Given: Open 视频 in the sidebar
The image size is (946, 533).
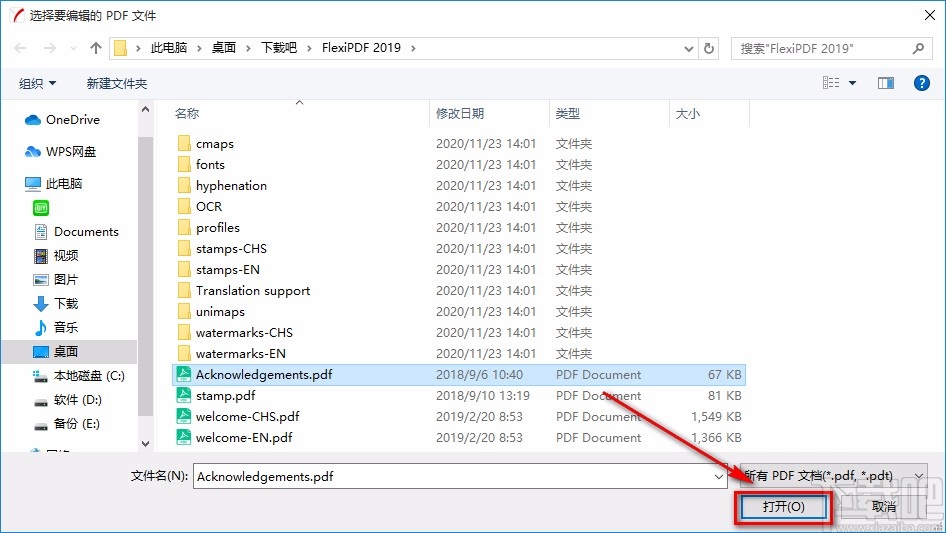Looking at the screenshot, I should [x=56, y=255].
